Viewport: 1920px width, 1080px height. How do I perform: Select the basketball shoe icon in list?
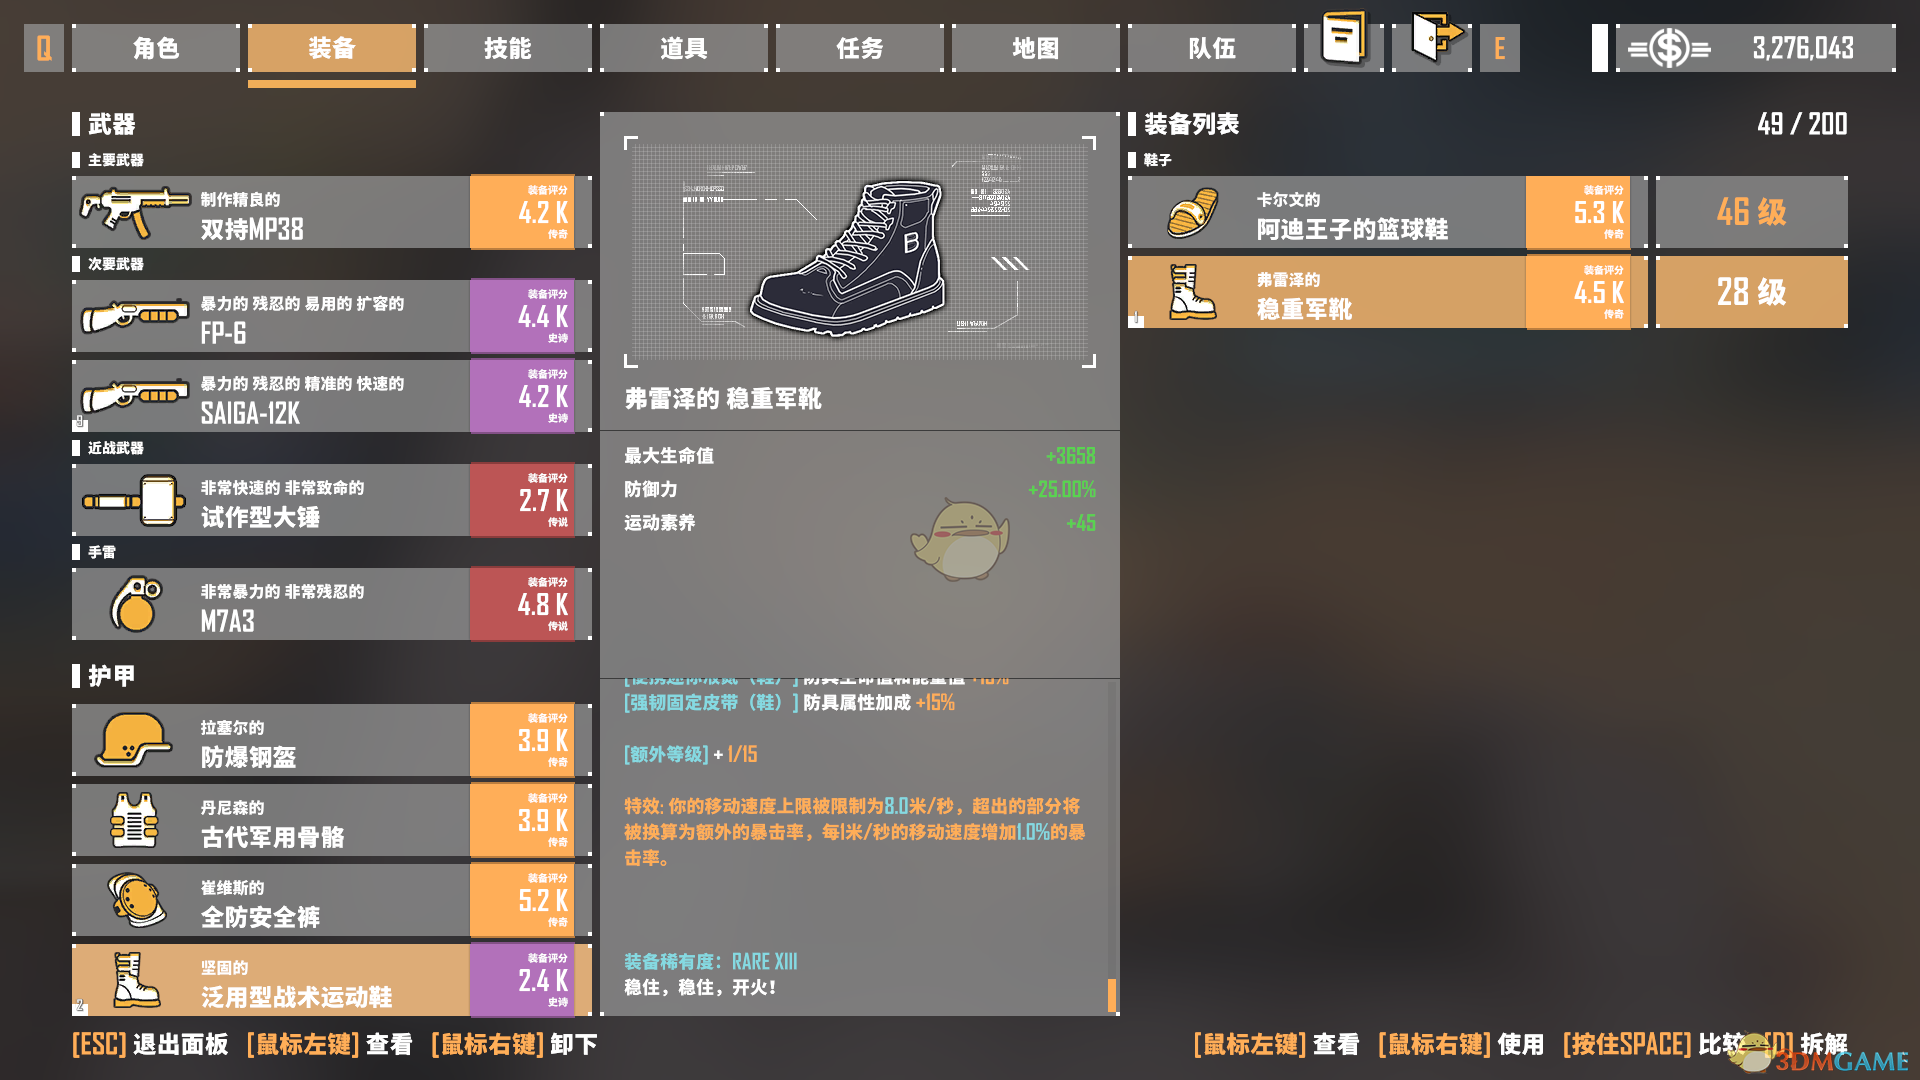(1192, 212)
